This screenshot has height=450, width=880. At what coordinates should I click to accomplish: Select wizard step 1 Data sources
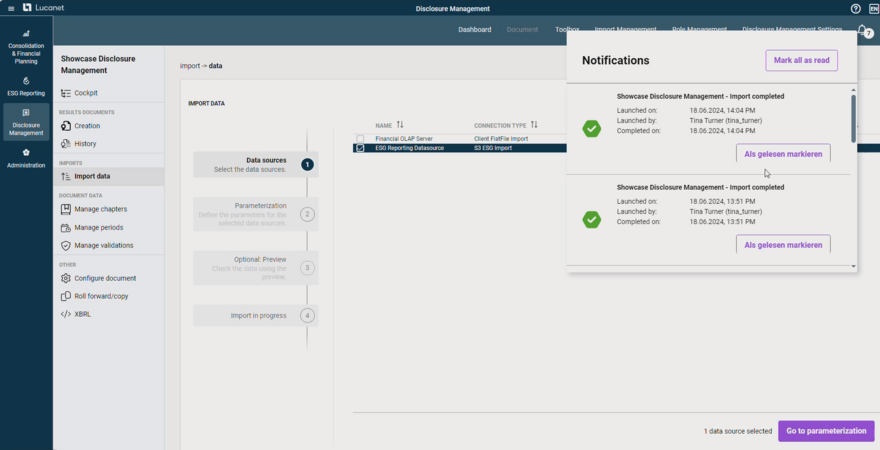point(256,164)
